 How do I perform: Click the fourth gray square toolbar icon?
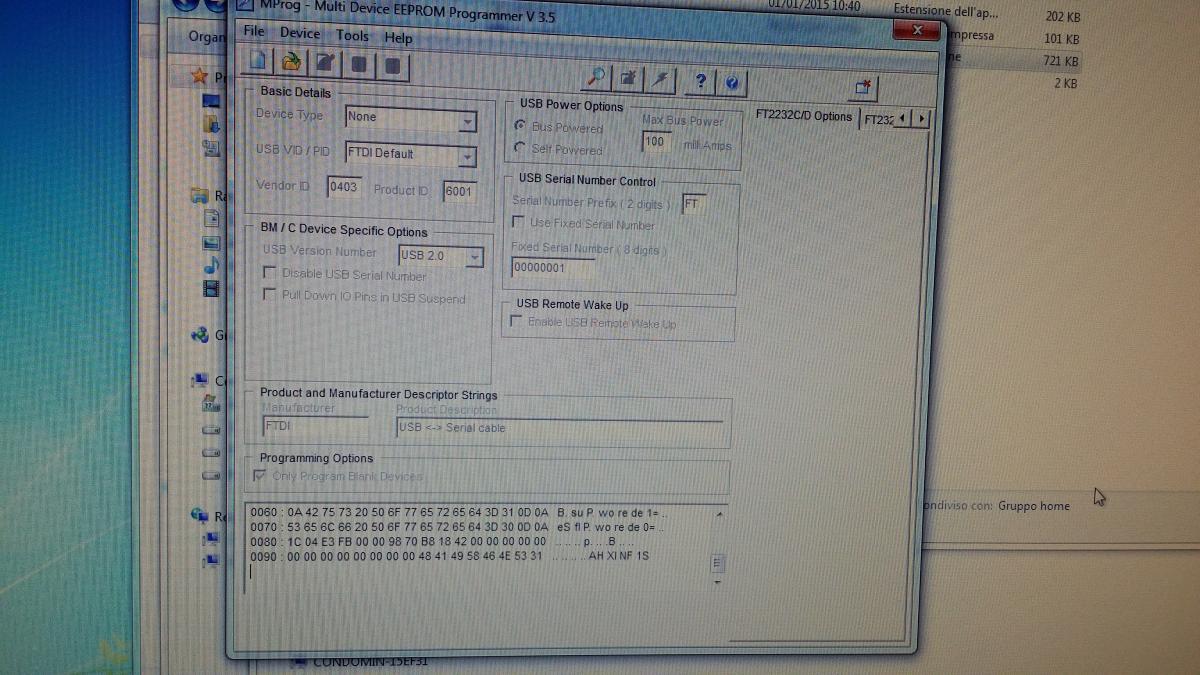pos(358,65)
